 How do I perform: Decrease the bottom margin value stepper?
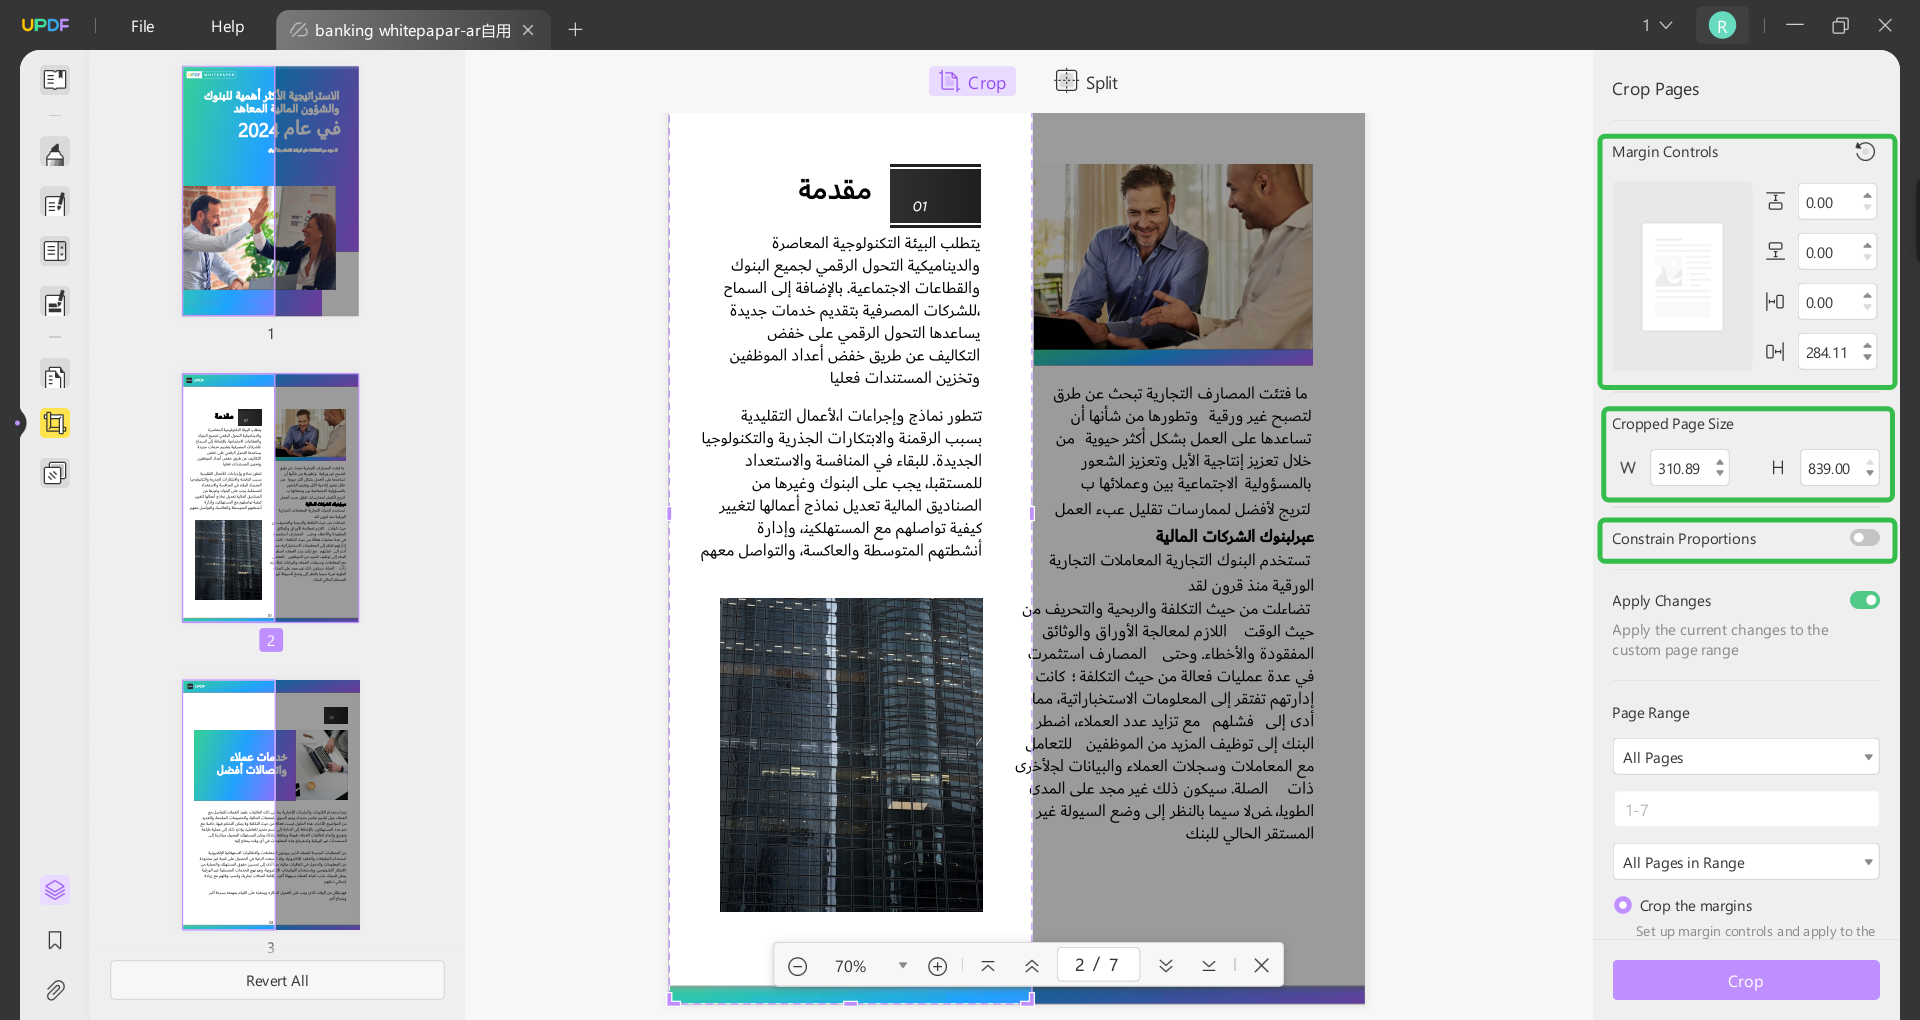(x=1867, y=259)
